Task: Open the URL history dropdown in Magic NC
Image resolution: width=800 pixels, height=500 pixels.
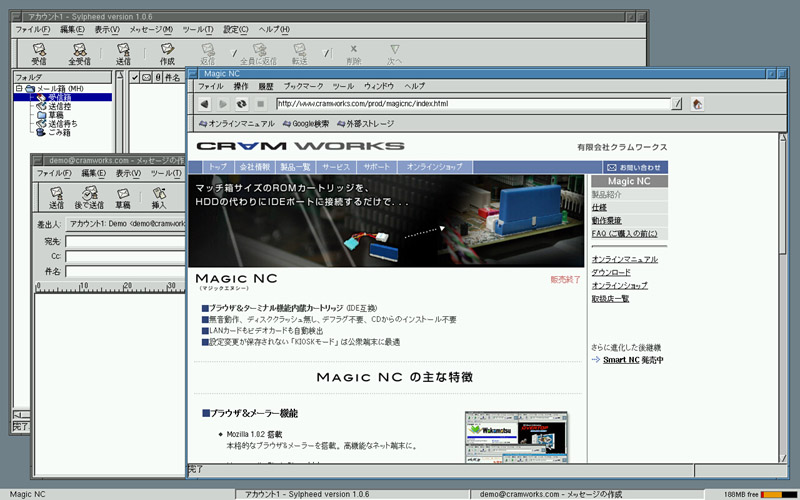Action: 677,104
